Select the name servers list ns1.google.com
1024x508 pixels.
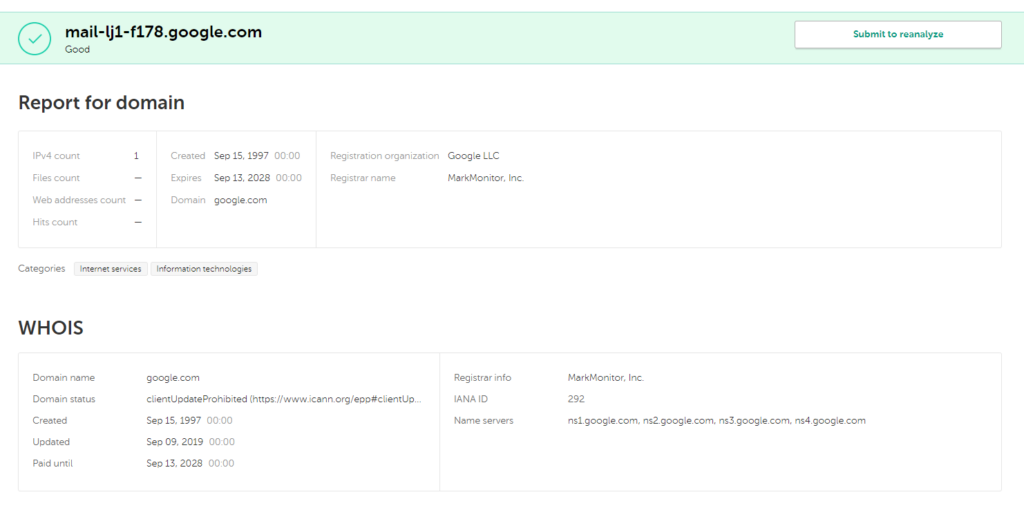(716, 421)
